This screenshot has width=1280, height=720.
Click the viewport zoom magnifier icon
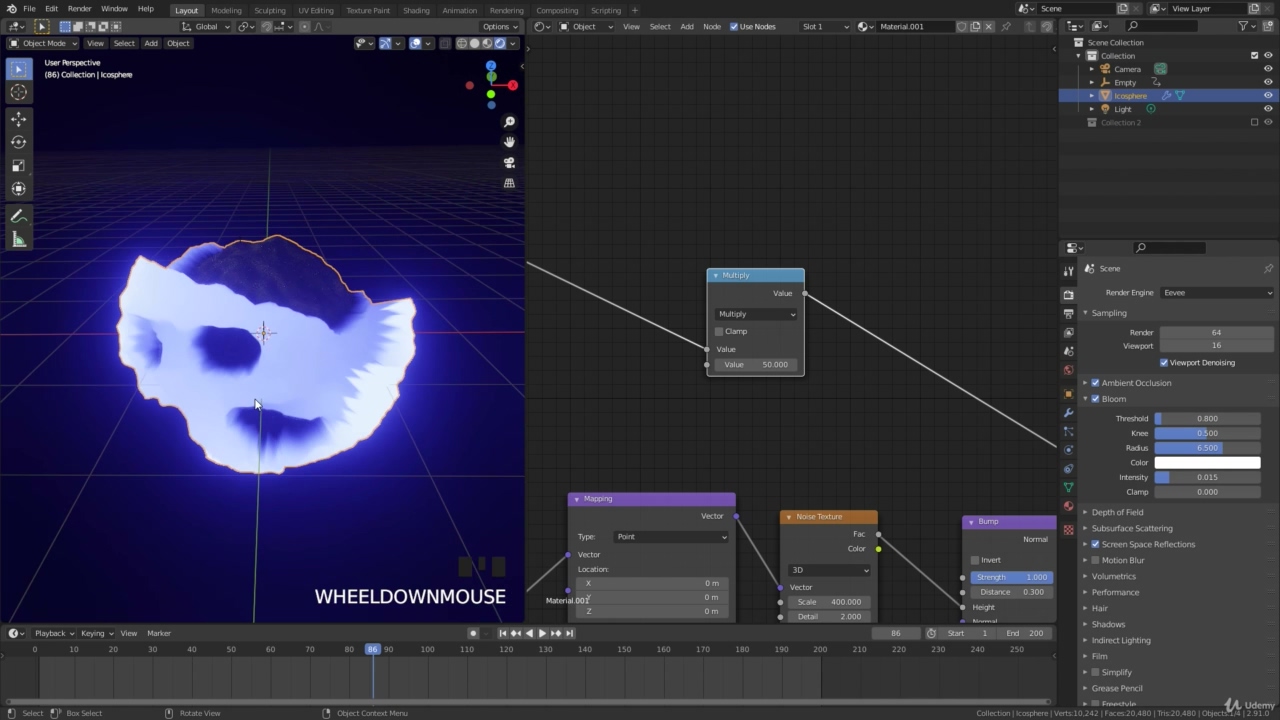point(509,122)
